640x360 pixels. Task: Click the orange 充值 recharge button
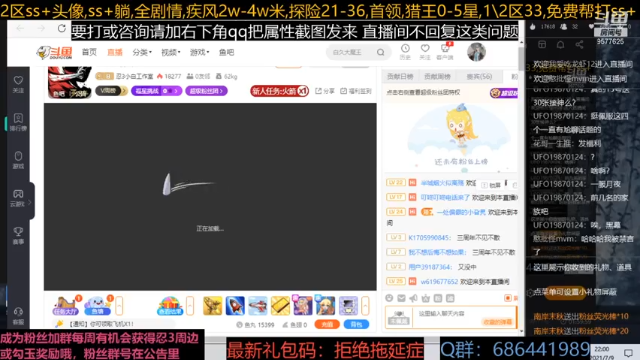click(x=327, y=324)
